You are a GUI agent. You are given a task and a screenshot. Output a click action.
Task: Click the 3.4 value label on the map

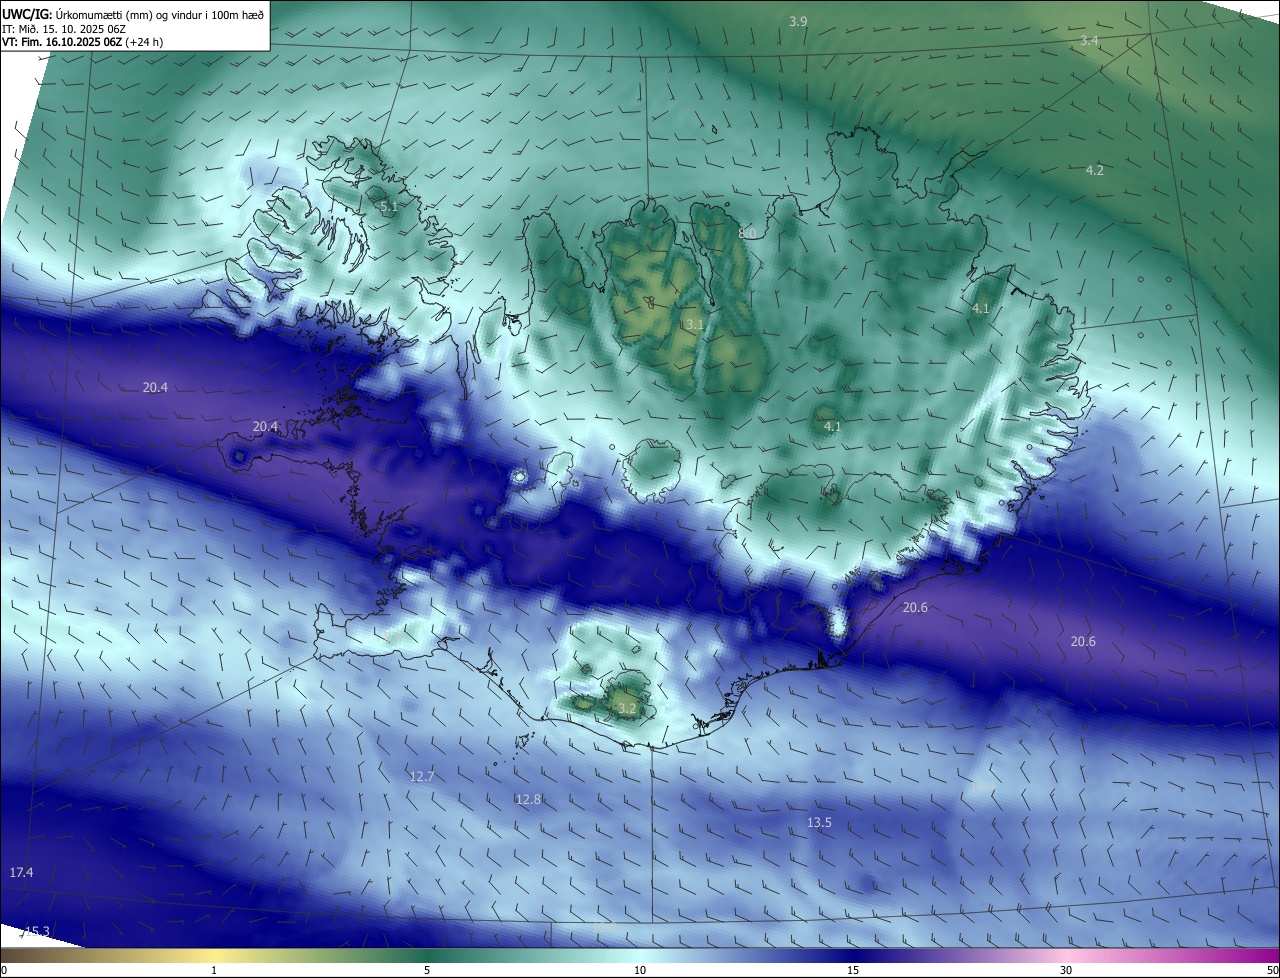click(1090, 41)
